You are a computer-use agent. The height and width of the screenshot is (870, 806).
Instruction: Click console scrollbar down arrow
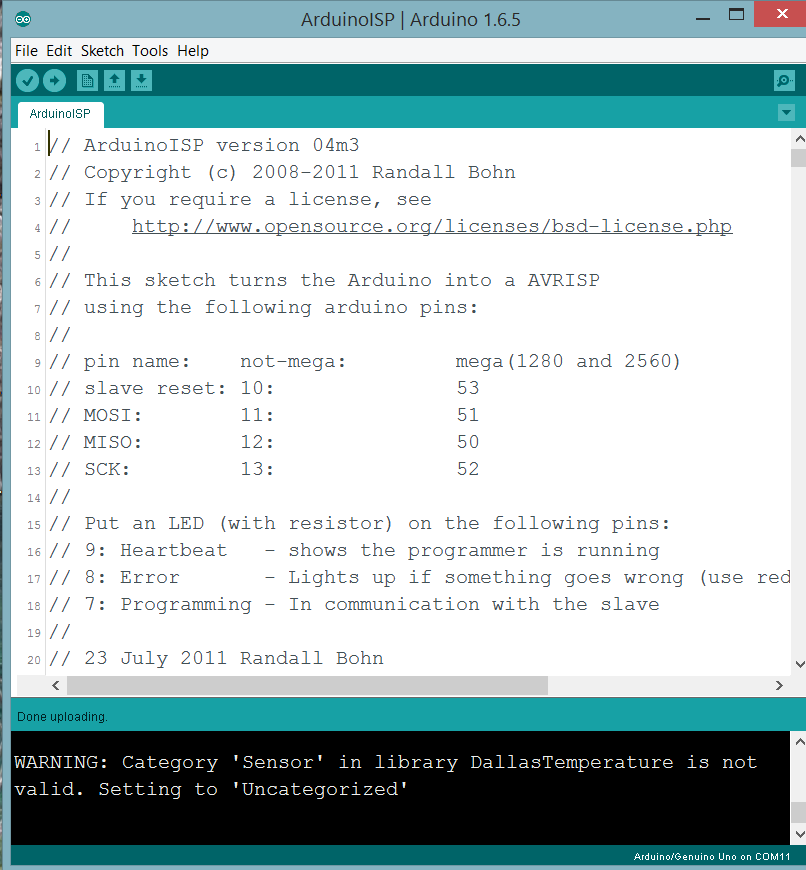tap(799, 834)
